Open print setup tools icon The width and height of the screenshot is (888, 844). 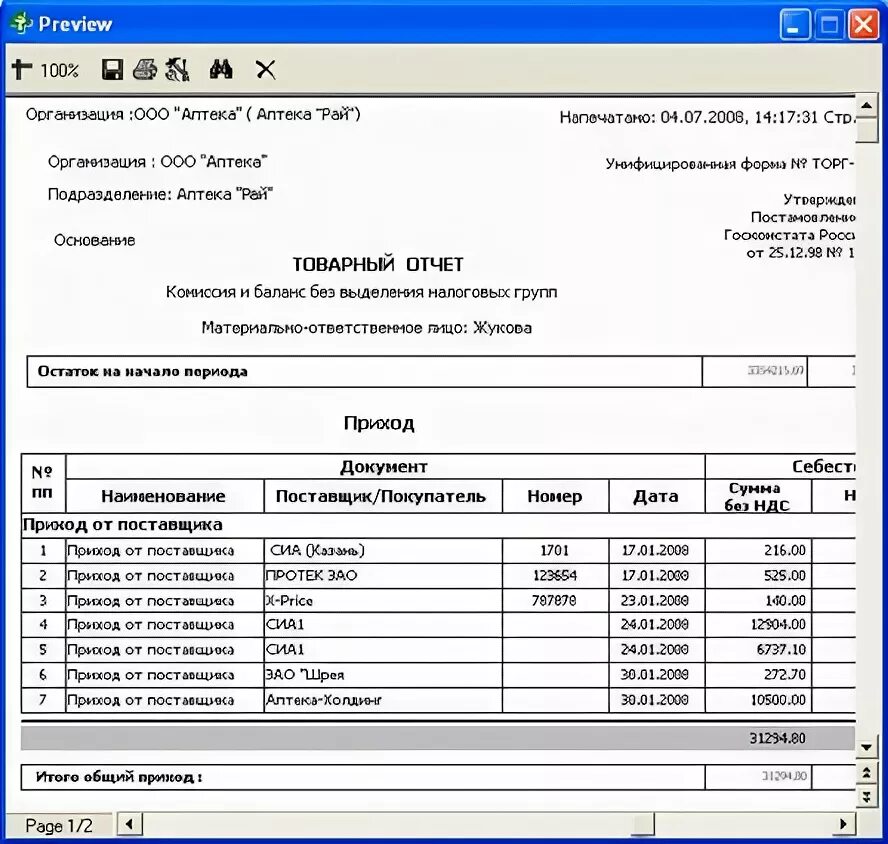[x=177, y=70]
